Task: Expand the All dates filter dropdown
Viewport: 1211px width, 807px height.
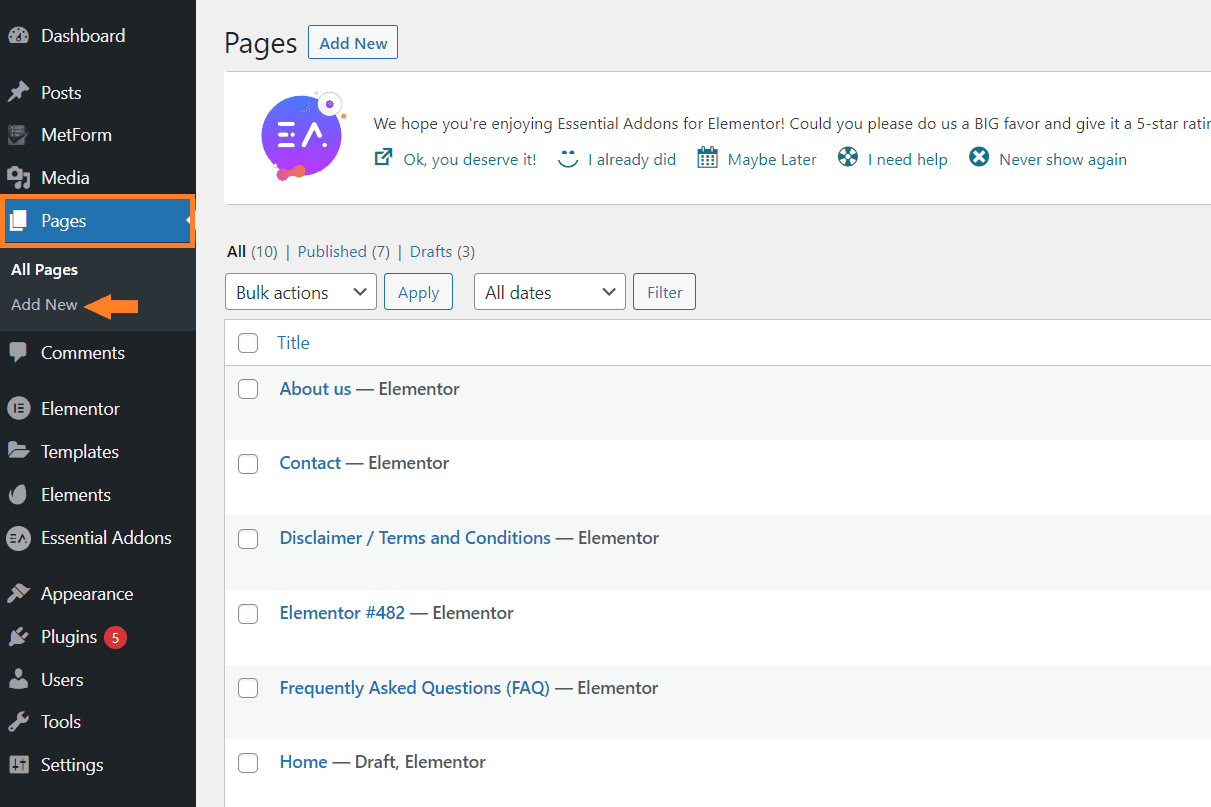Action: click(x=549, y=291)
